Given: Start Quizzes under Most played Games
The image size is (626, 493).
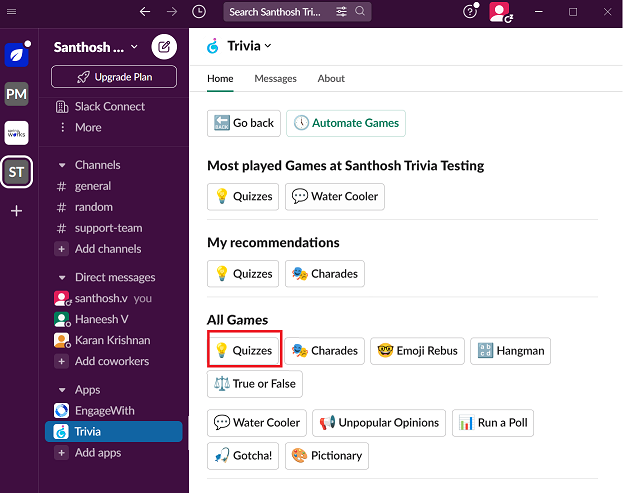Looking at the screenshot, I should pyautogui.click(x=243, y=196).
